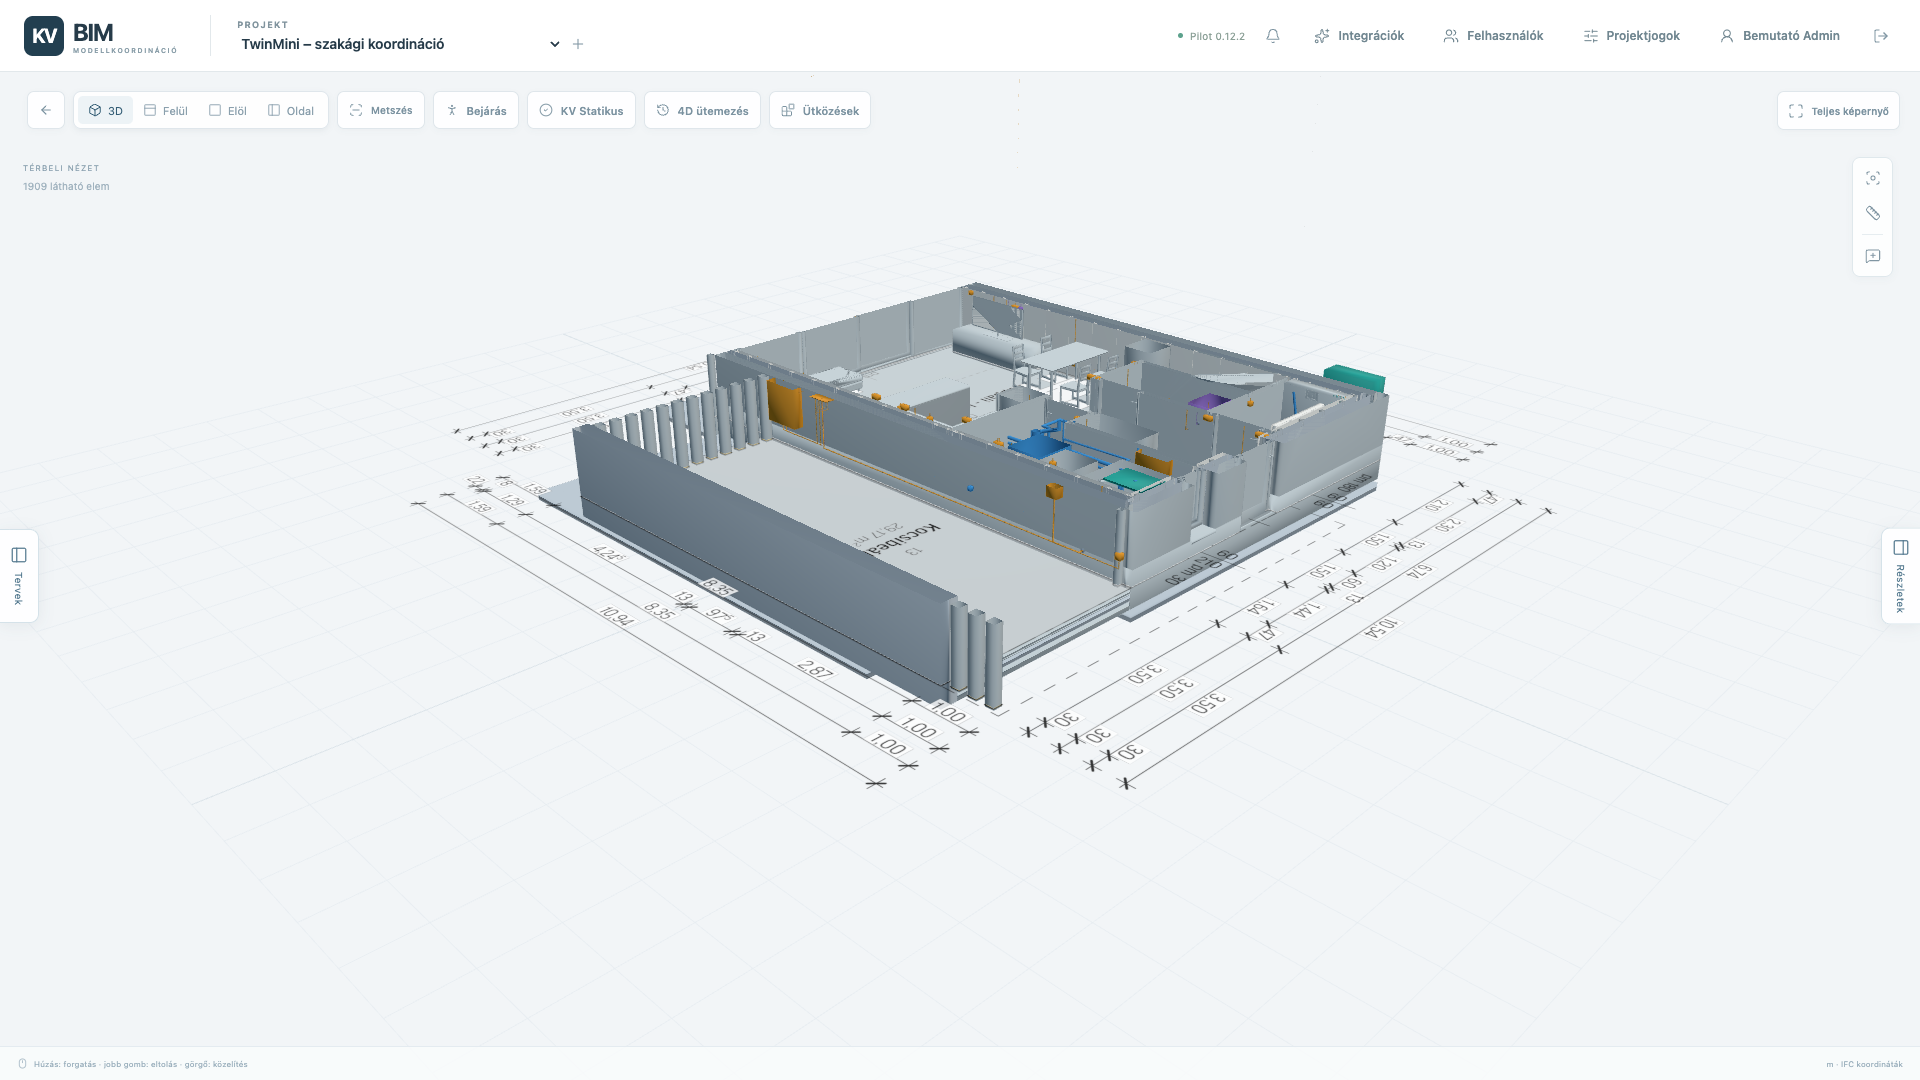
Task: Open 4D ütemezés scheduling
Action: click(x=702, y=110)
